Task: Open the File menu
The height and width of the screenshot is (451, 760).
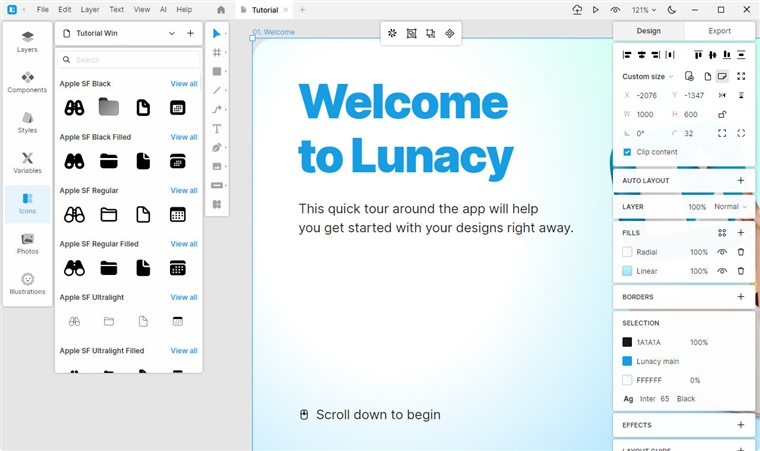Action: [x=43, y=10]
